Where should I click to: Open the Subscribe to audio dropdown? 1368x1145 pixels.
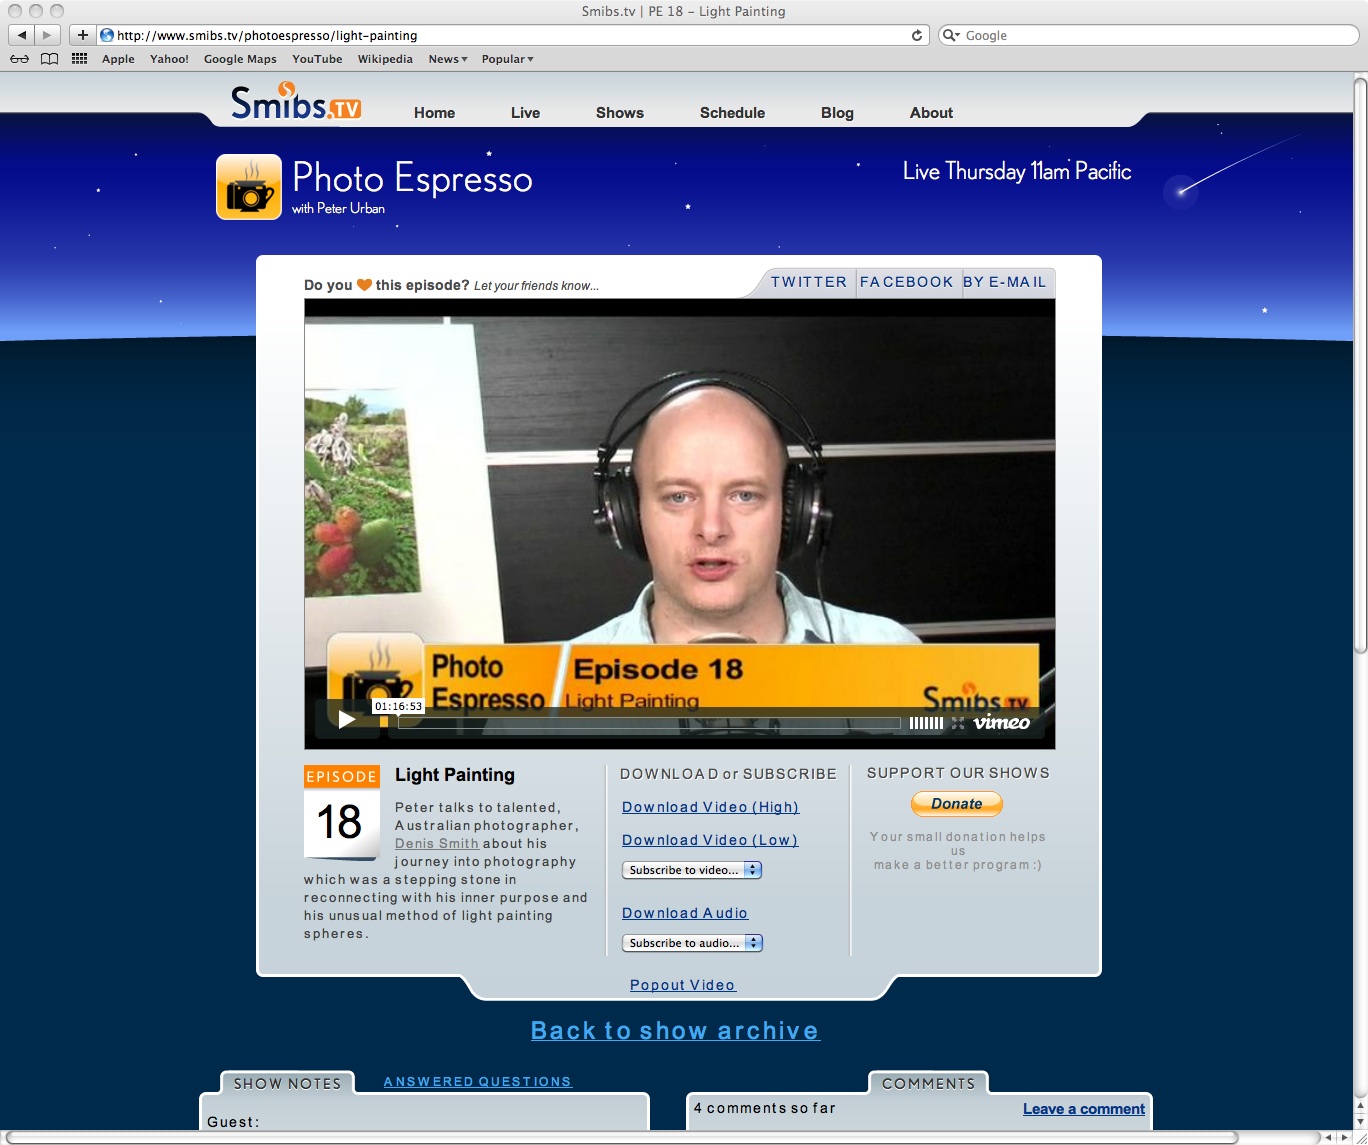692,943
